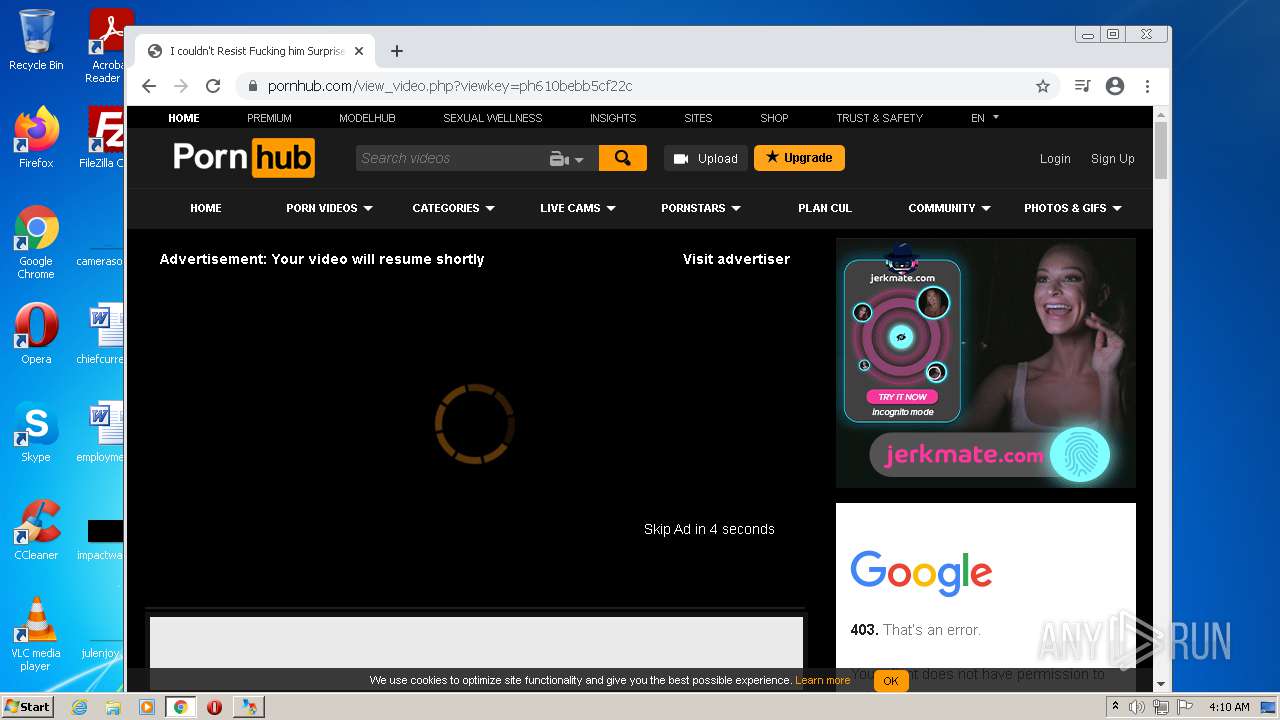Click the 4:10 AM taskbar clock
The height and width of the screenshot is (720, 1280).
1229,707
